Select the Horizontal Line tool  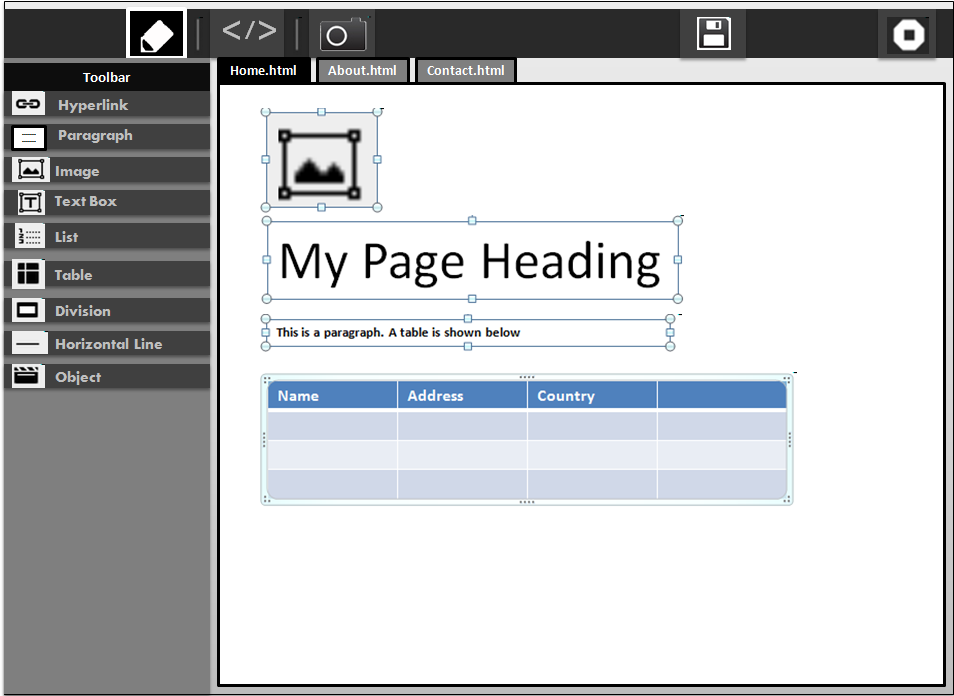108,344
